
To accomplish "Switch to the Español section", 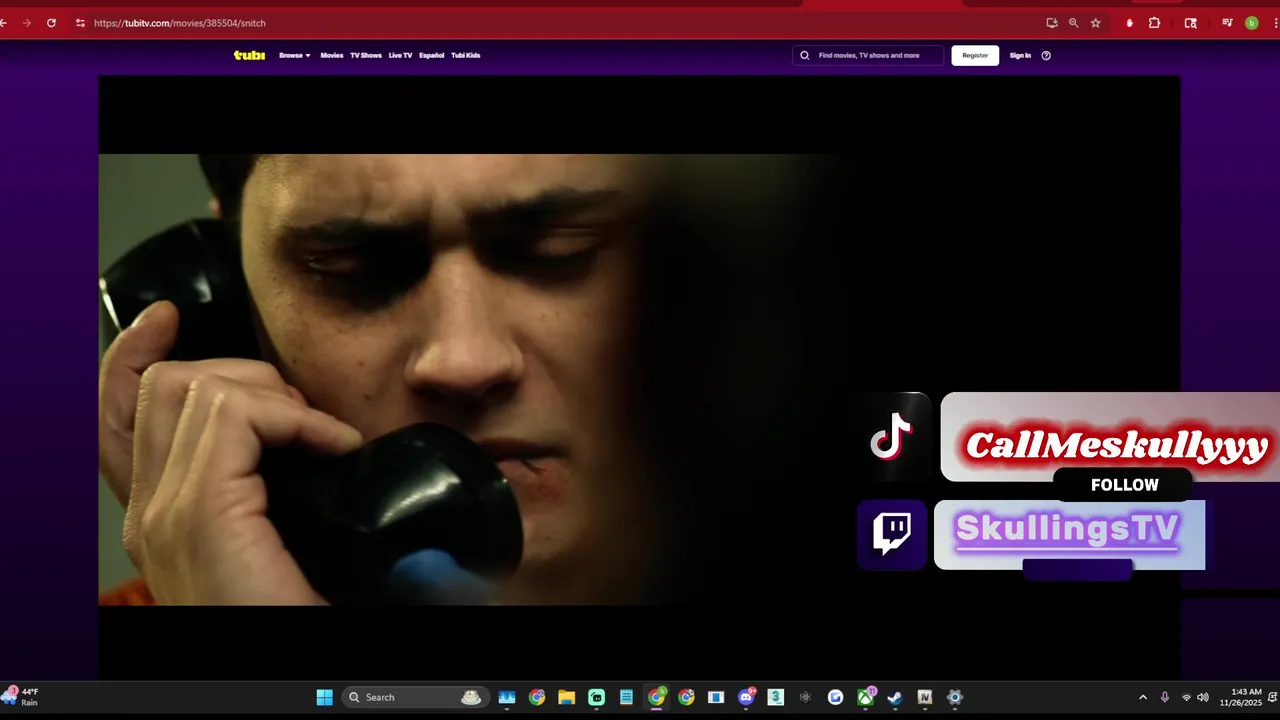I will (432, 55).
